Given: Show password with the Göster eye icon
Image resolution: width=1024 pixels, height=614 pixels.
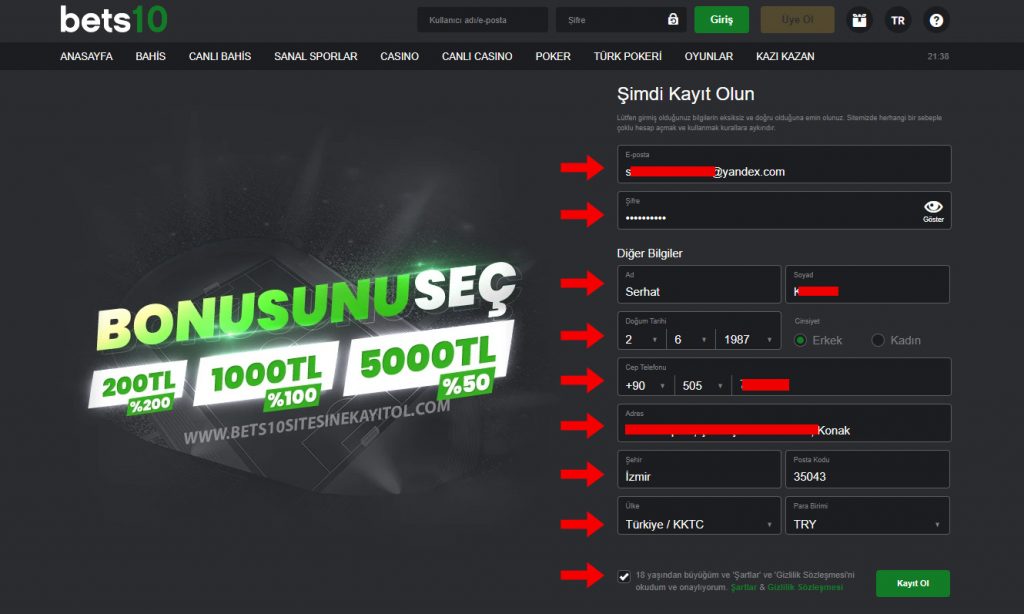Looking at the screenshot, I should (x=933, y=211).
